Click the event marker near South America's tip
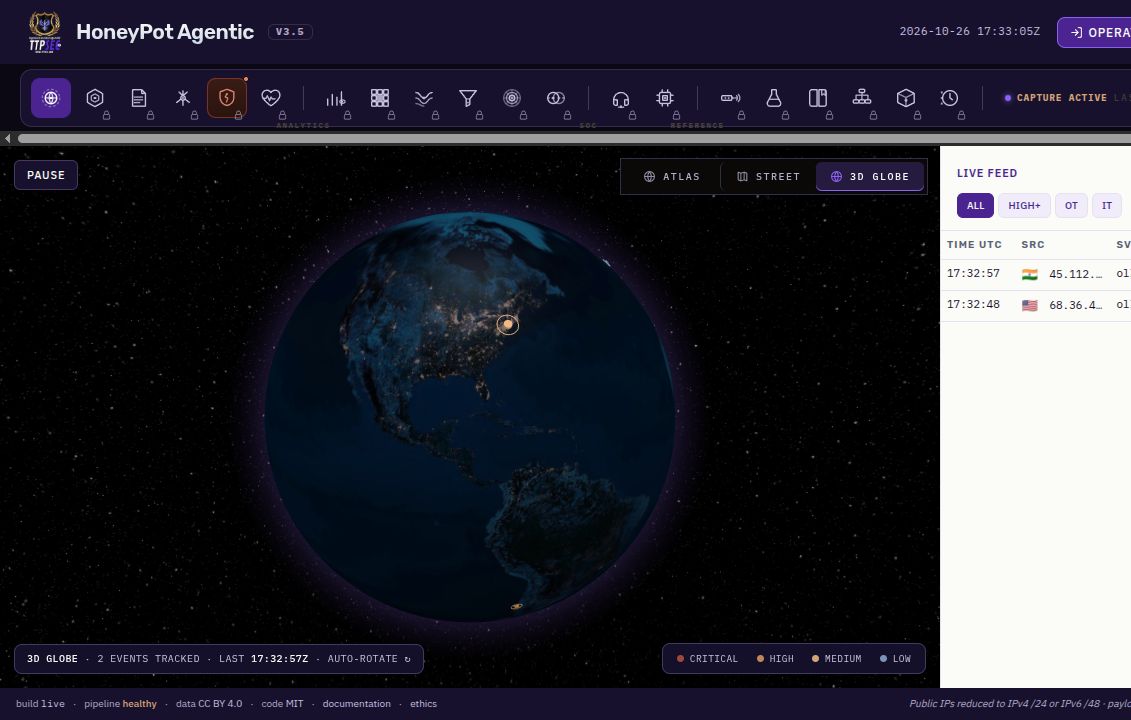Image resolution: width=1131 pixels, height=720 pixels. click(517, 607)
